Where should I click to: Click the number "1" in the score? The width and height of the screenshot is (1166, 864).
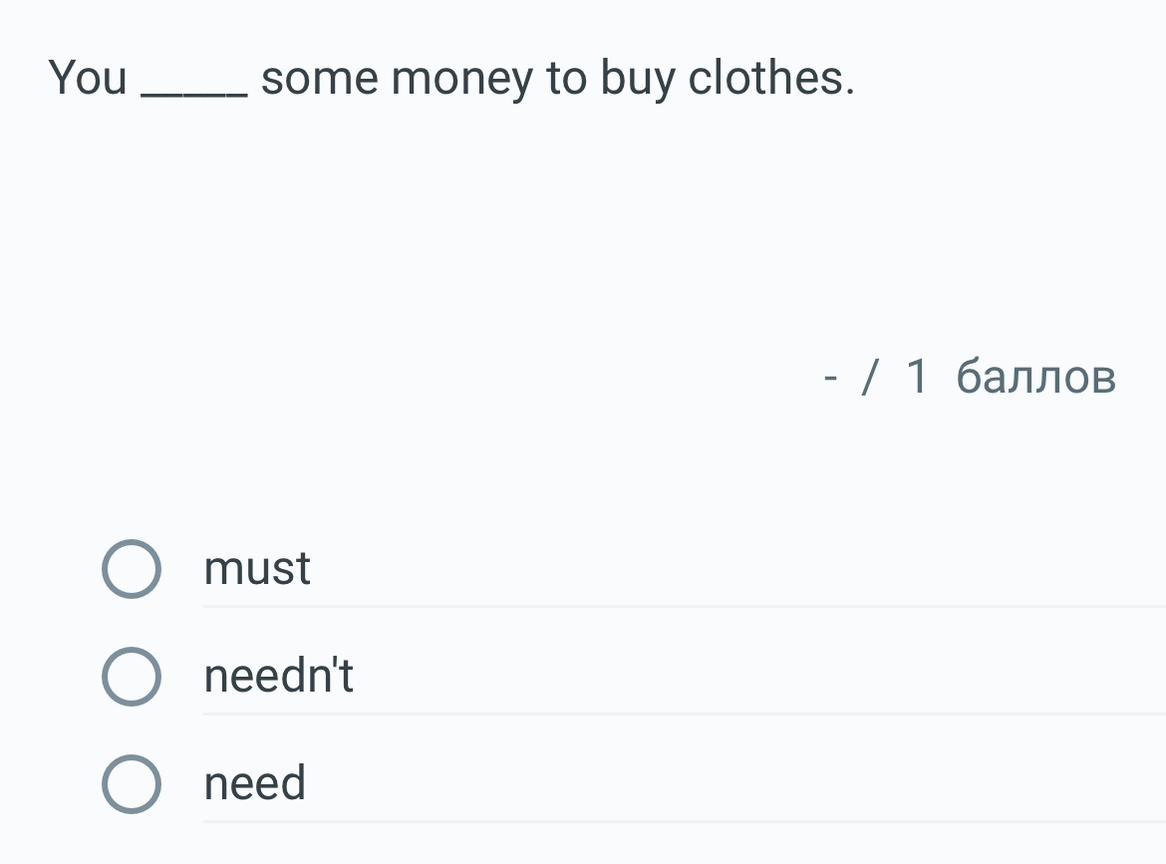click(x=917, y=377)
